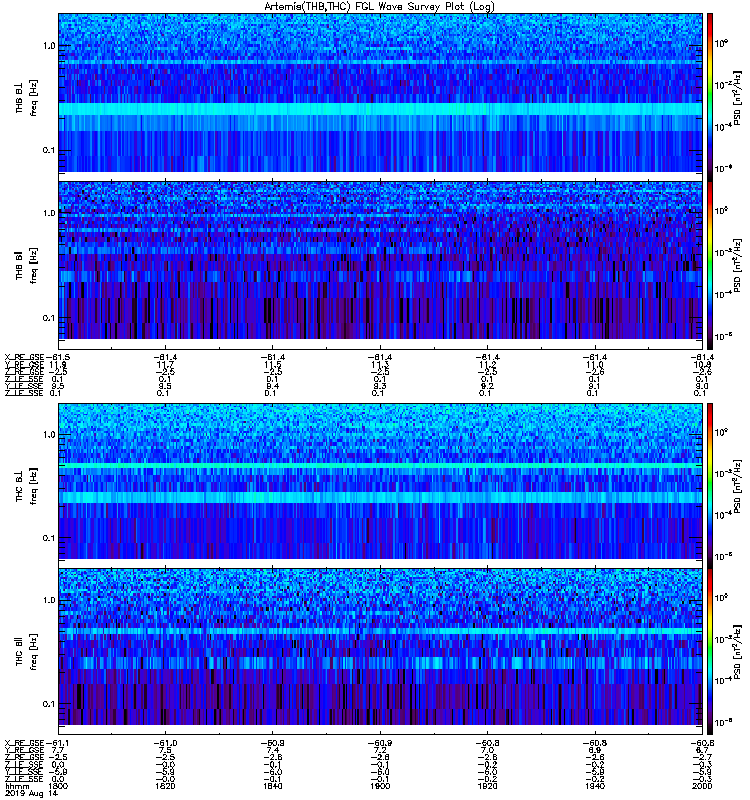Click the PSD [nT²/Hz] label beside THC B-perpendicular
The image size is (750, 800).
(x=738, y=486)
